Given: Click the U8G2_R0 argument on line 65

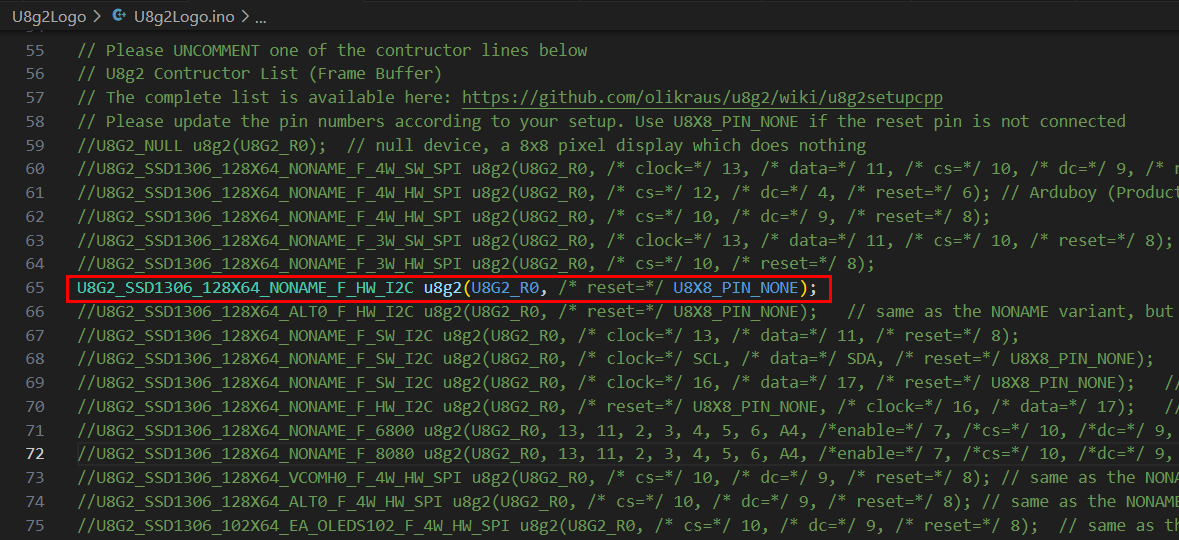Looking at the screenshot, I should pyautogui.click(x=504, y=288).
